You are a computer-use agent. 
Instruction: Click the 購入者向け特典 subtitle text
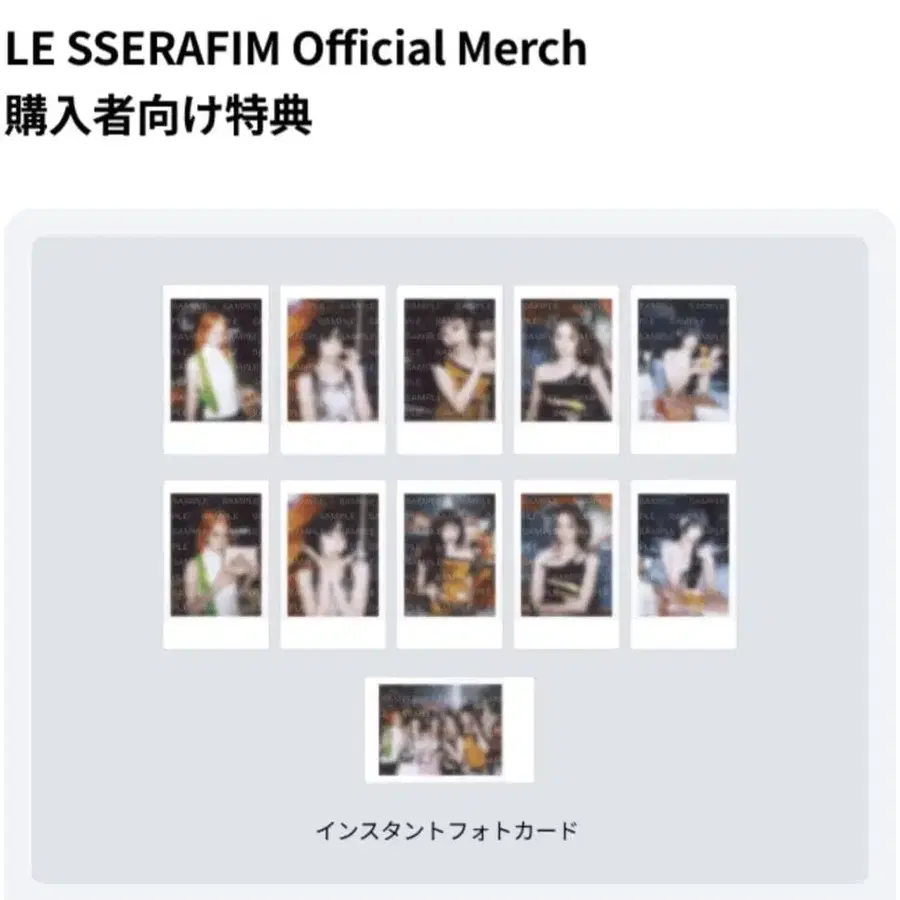[158, 115]
